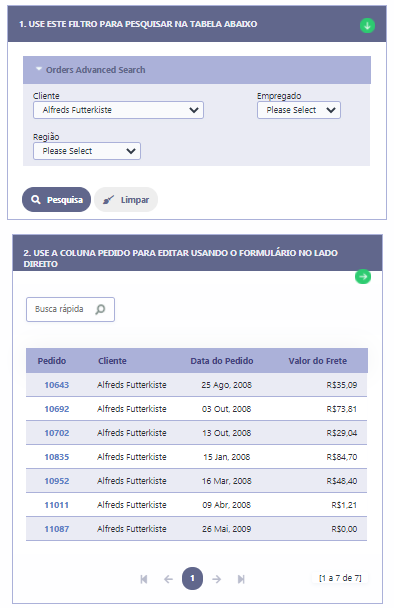Click the Pesquisa button

coord(56,200)
